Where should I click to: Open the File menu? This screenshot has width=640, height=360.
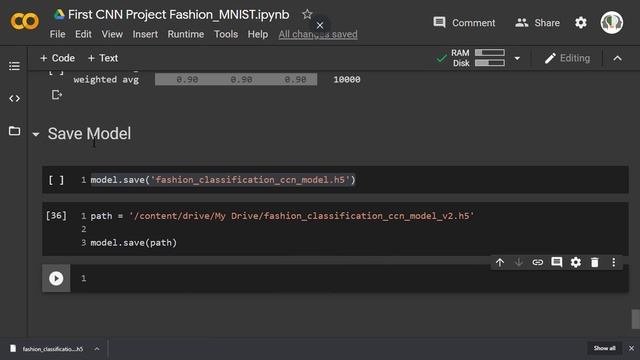click(58, 34)
